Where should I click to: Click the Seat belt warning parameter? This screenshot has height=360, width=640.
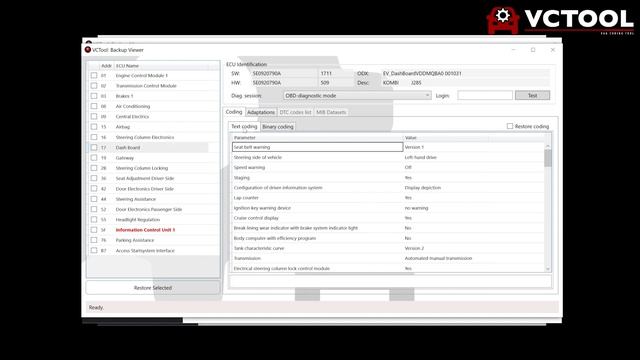coord(317,147)
